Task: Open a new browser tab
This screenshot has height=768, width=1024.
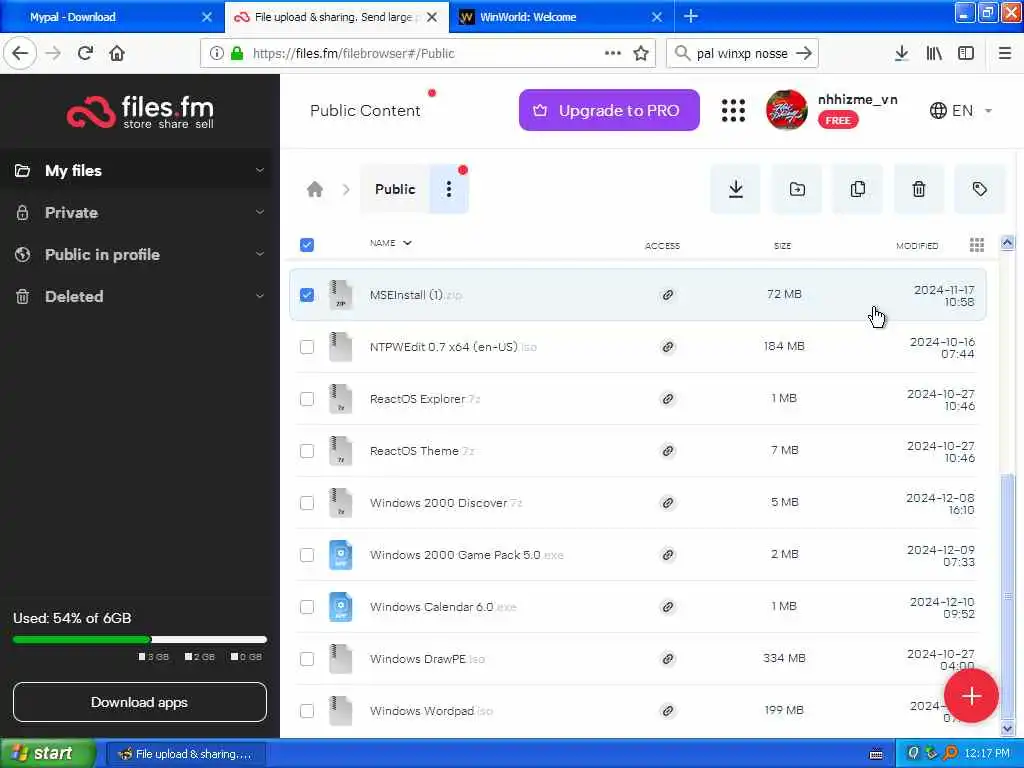Action: coord(691,17)
